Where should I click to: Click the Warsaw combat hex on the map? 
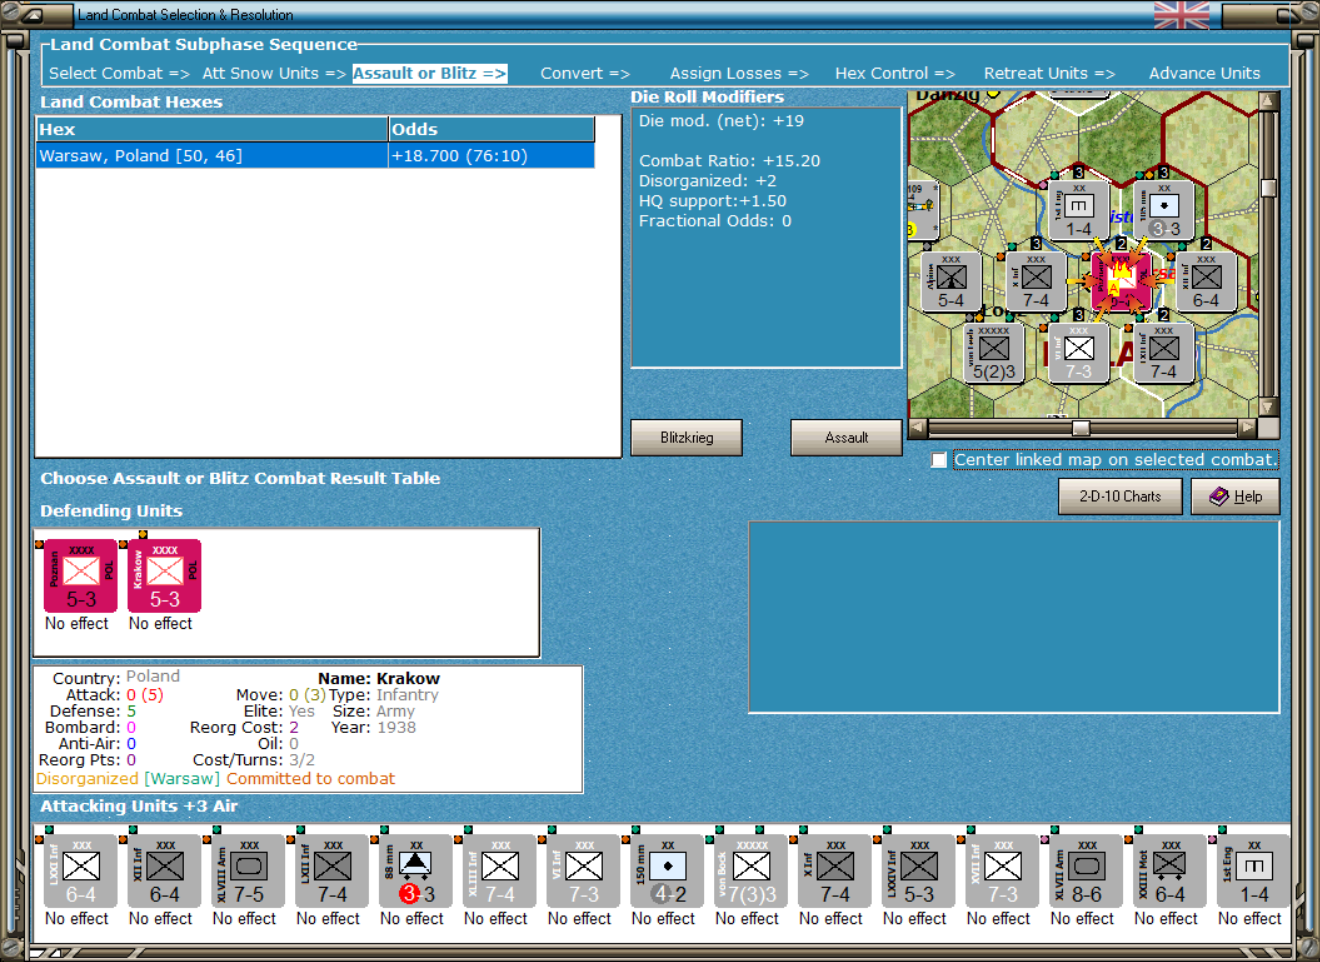tap(1121, 282)
